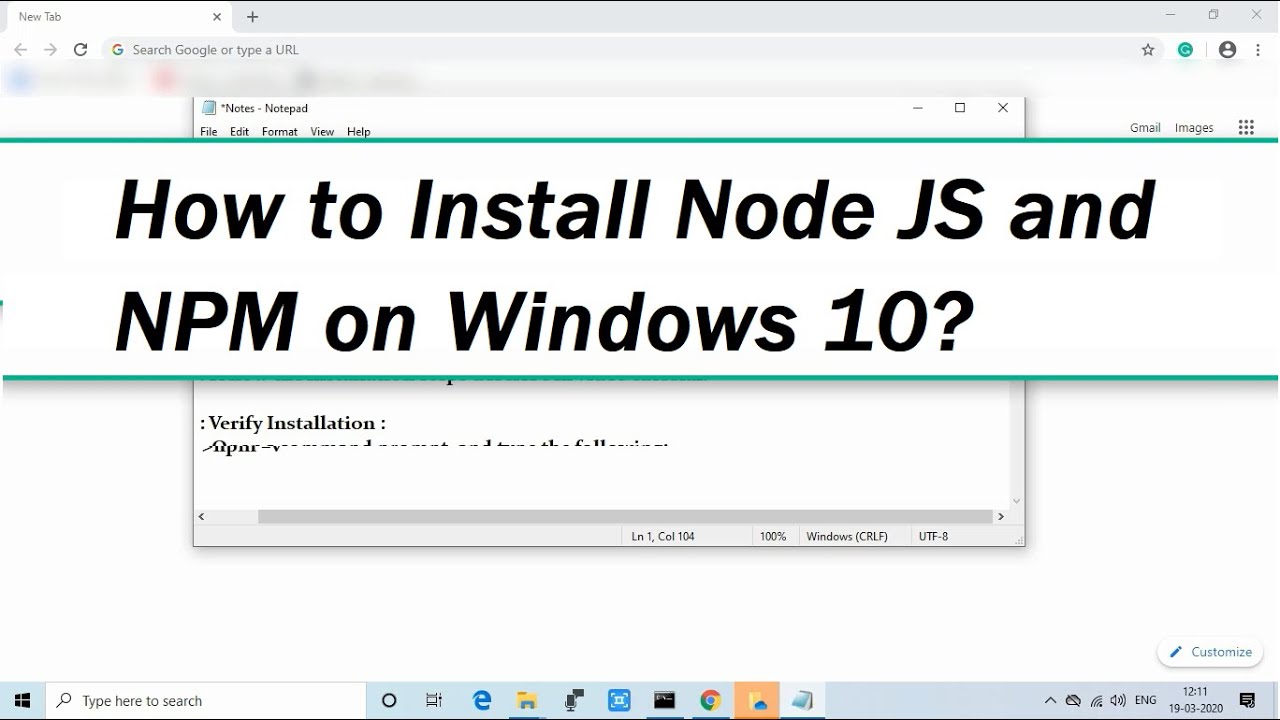Go back using Chrome's back arrow
Image resolution: width=1280 pixels, height=720 pixels.
20,50
